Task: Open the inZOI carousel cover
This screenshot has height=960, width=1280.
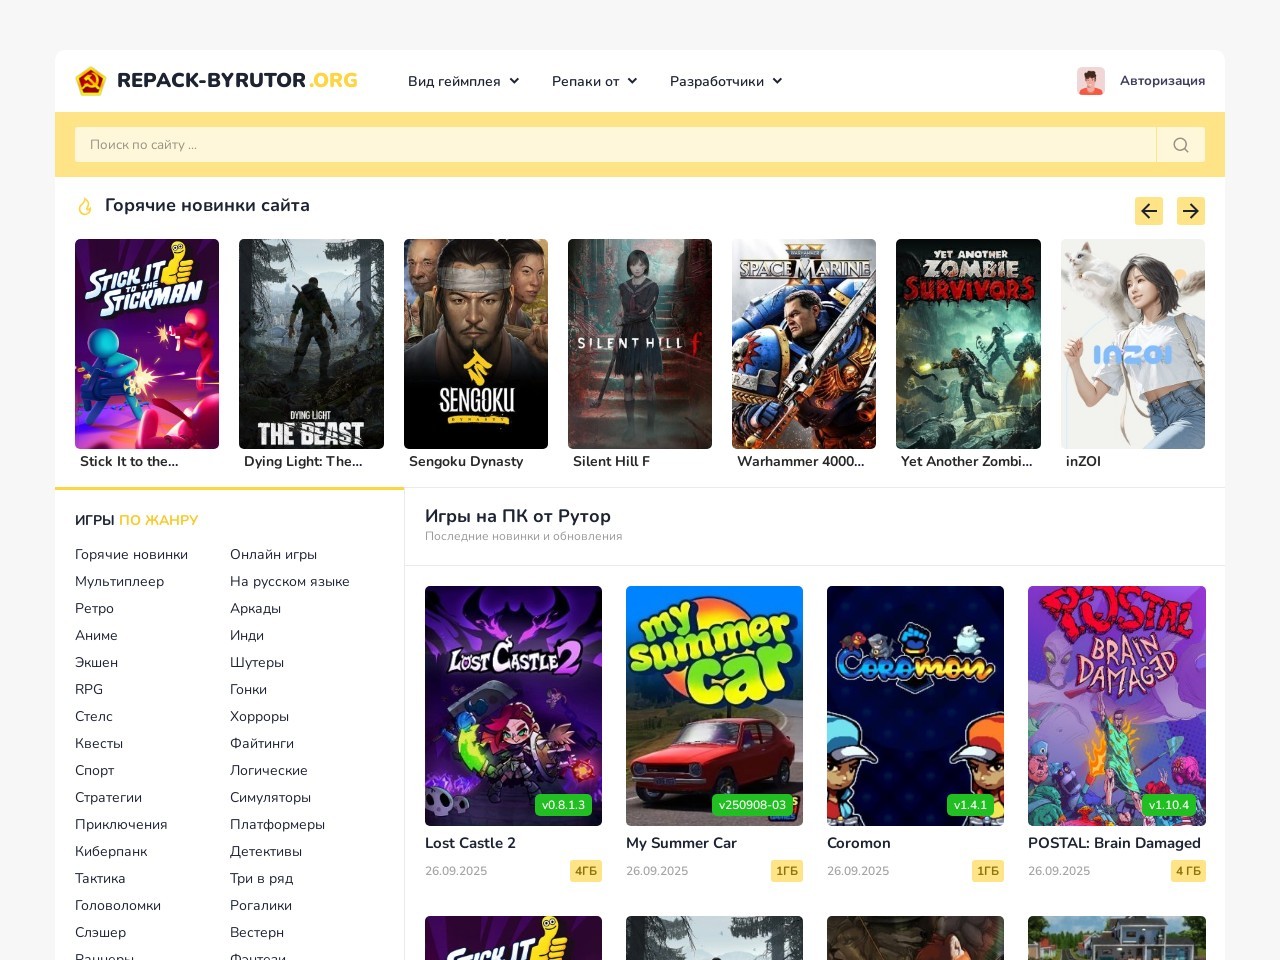Action: 1132,344
